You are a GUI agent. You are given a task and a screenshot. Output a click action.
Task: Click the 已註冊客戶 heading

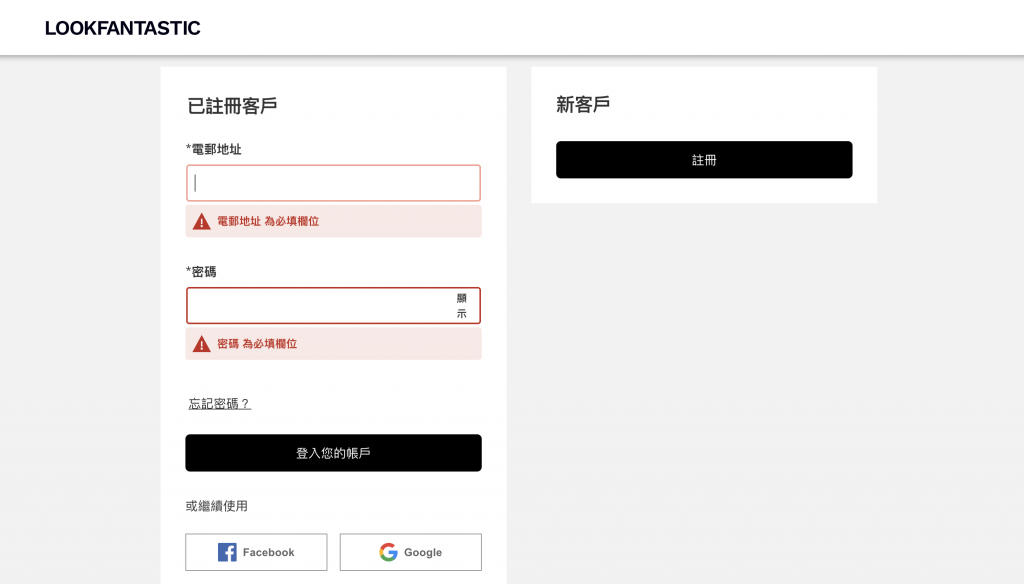pyautogui.click(x=232, y=106)
